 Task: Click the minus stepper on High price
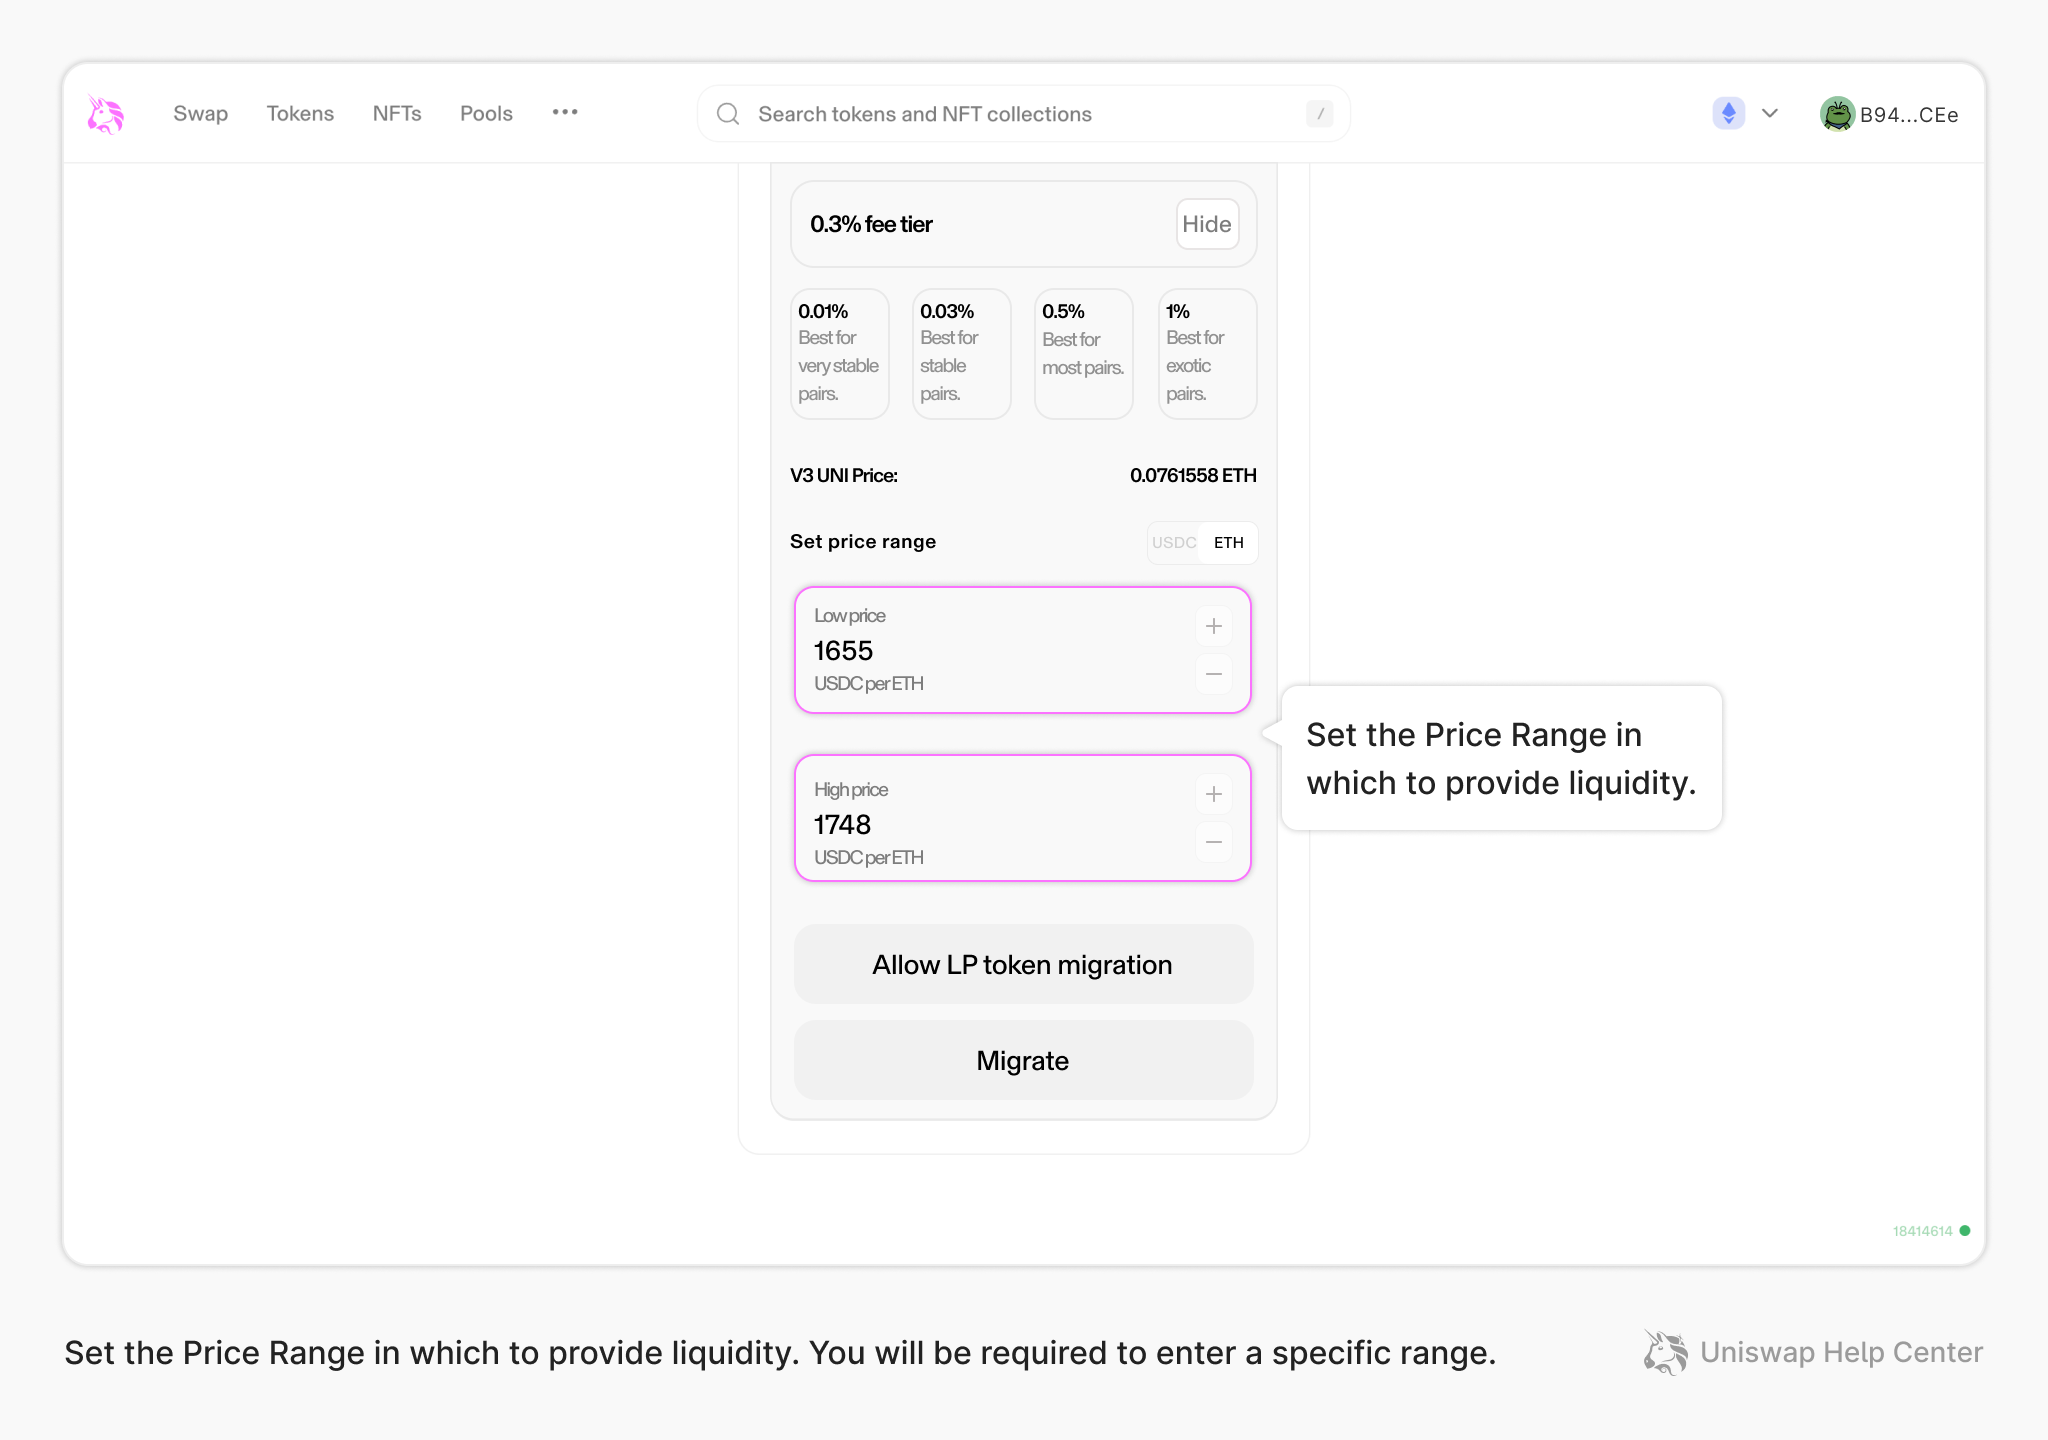[1213, 842]
